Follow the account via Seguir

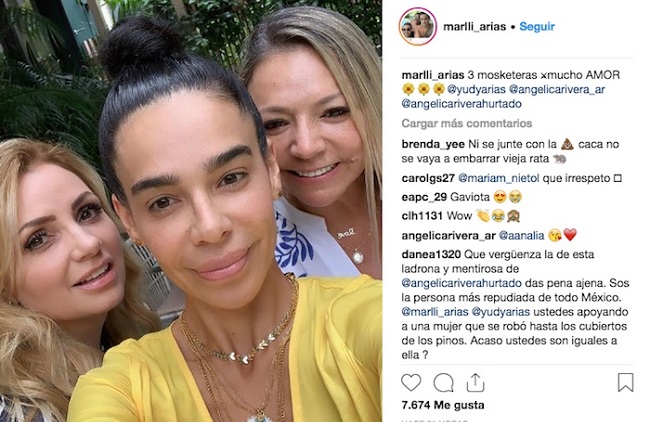[537, 27]
